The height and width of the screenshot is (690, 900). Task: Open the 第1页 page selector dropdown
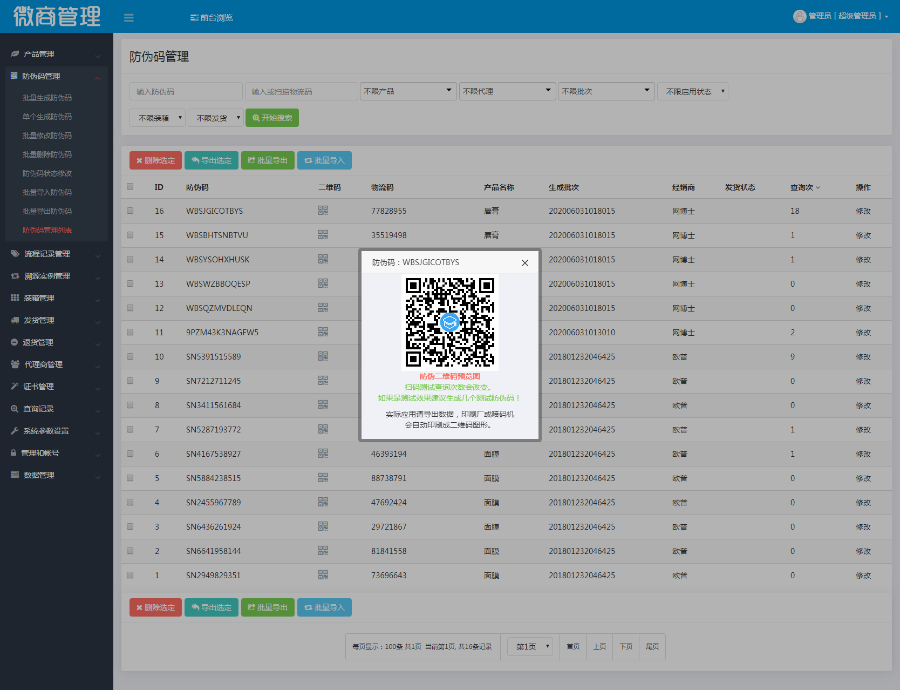[530, 646]
